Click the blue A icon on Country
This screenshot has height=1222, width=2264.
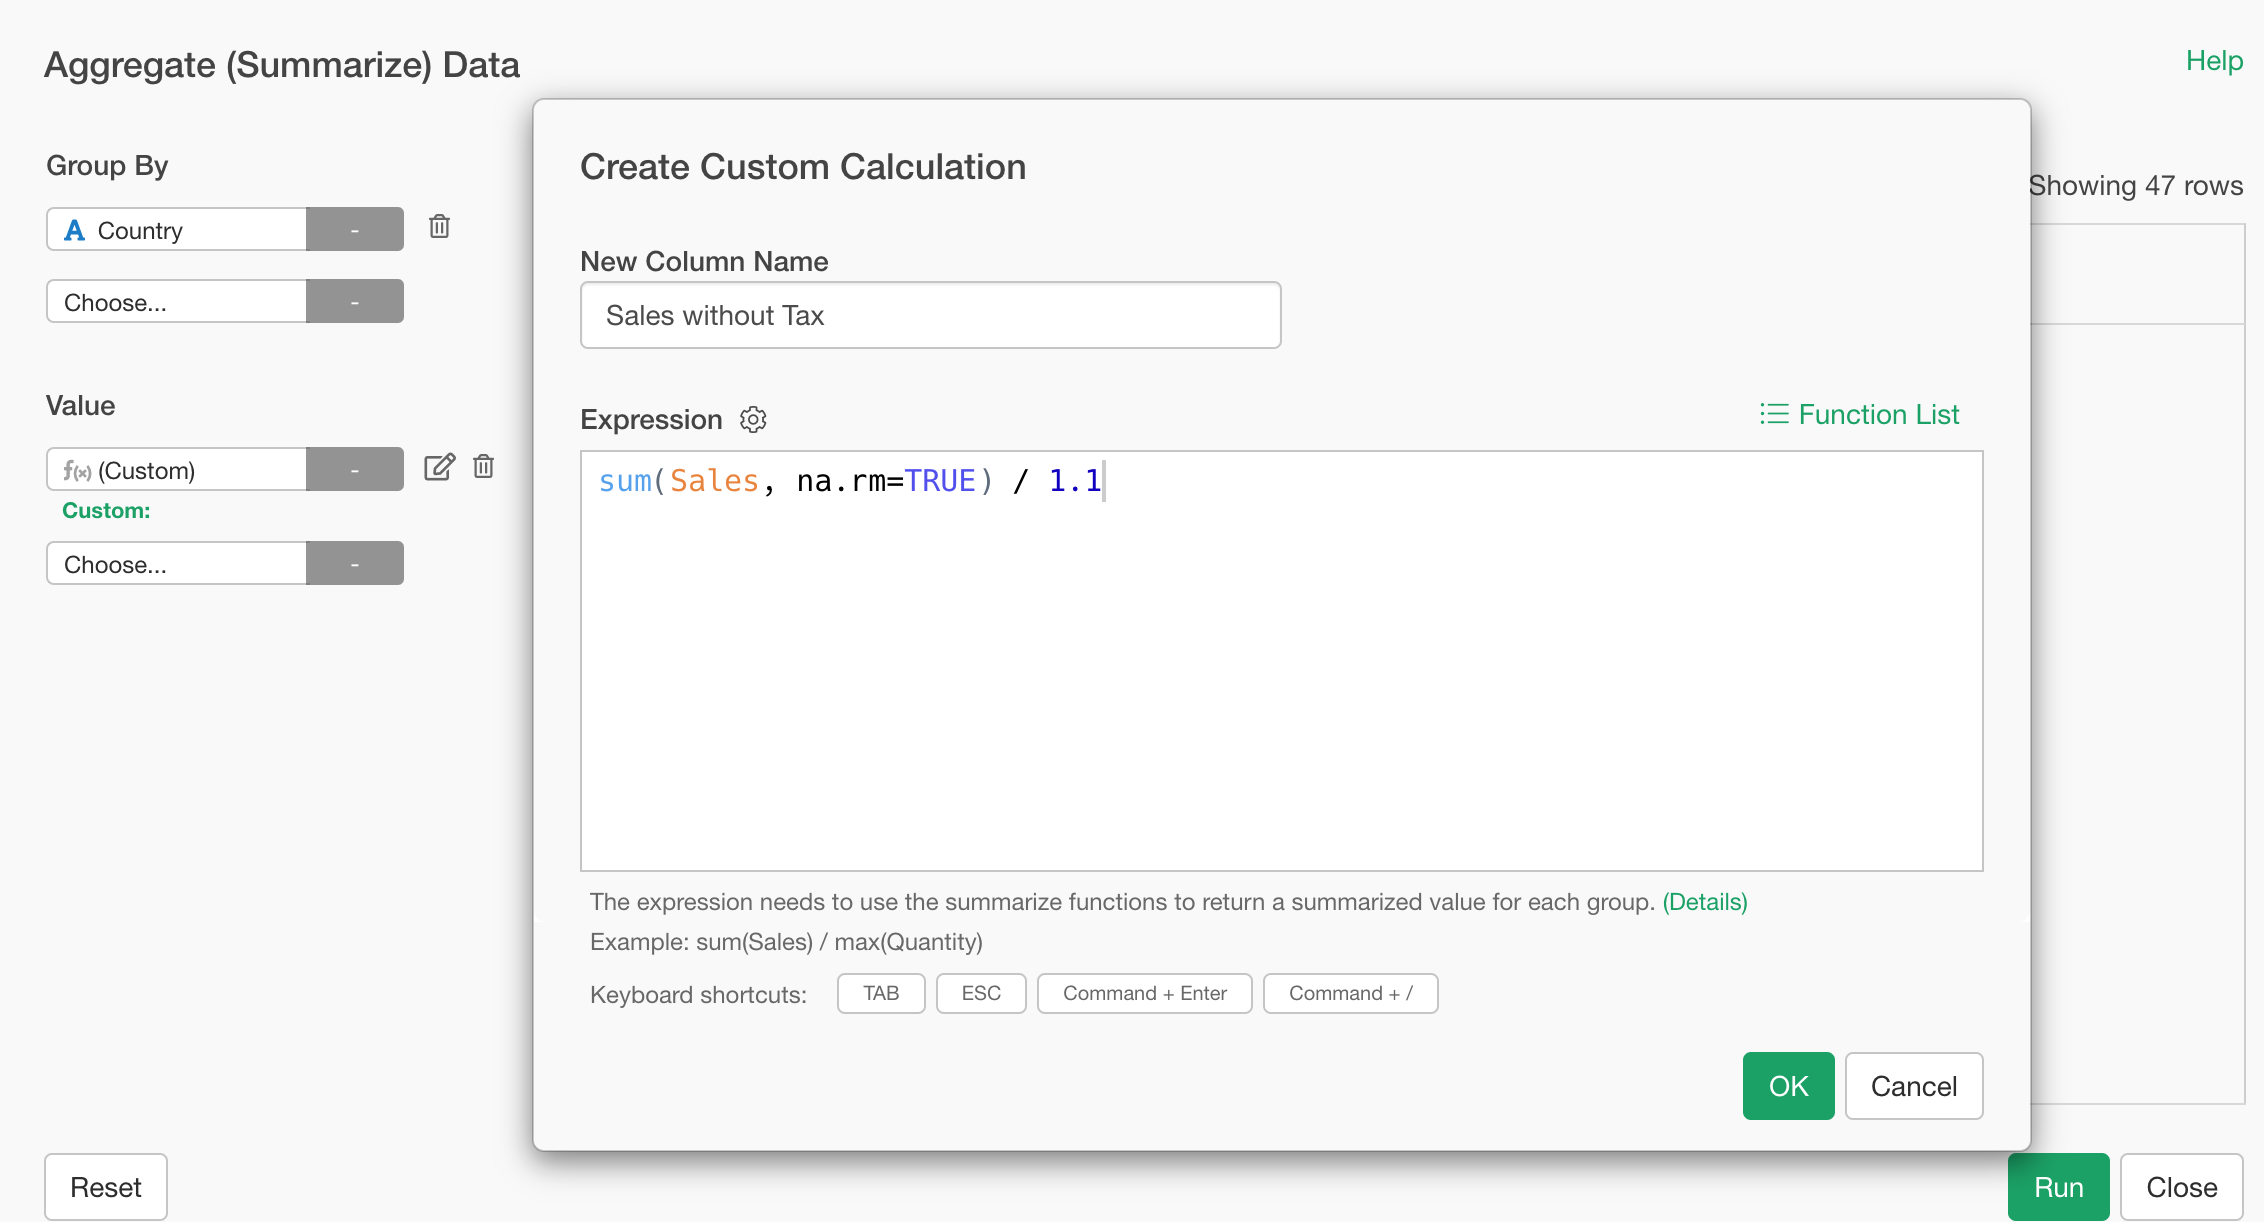pos(74,231)
